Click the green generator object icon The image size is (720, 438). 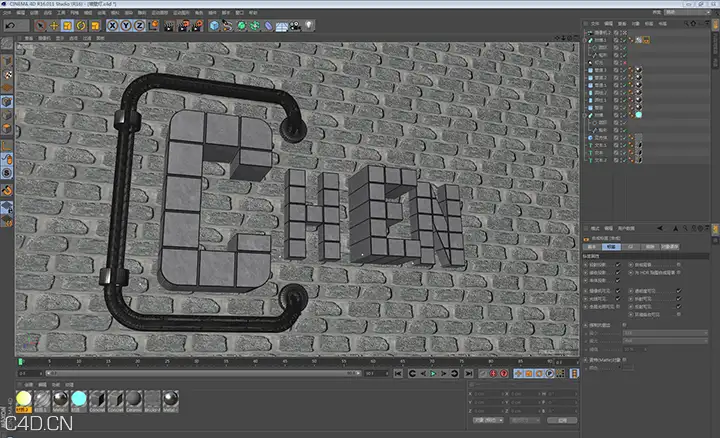241,26
